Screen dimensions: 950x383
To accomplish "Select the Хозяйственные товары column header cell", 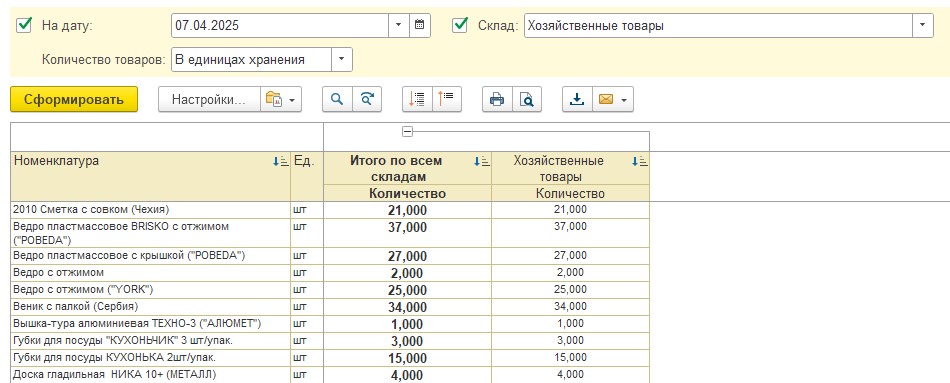I will pyautogui.click(x=570, y=169).
